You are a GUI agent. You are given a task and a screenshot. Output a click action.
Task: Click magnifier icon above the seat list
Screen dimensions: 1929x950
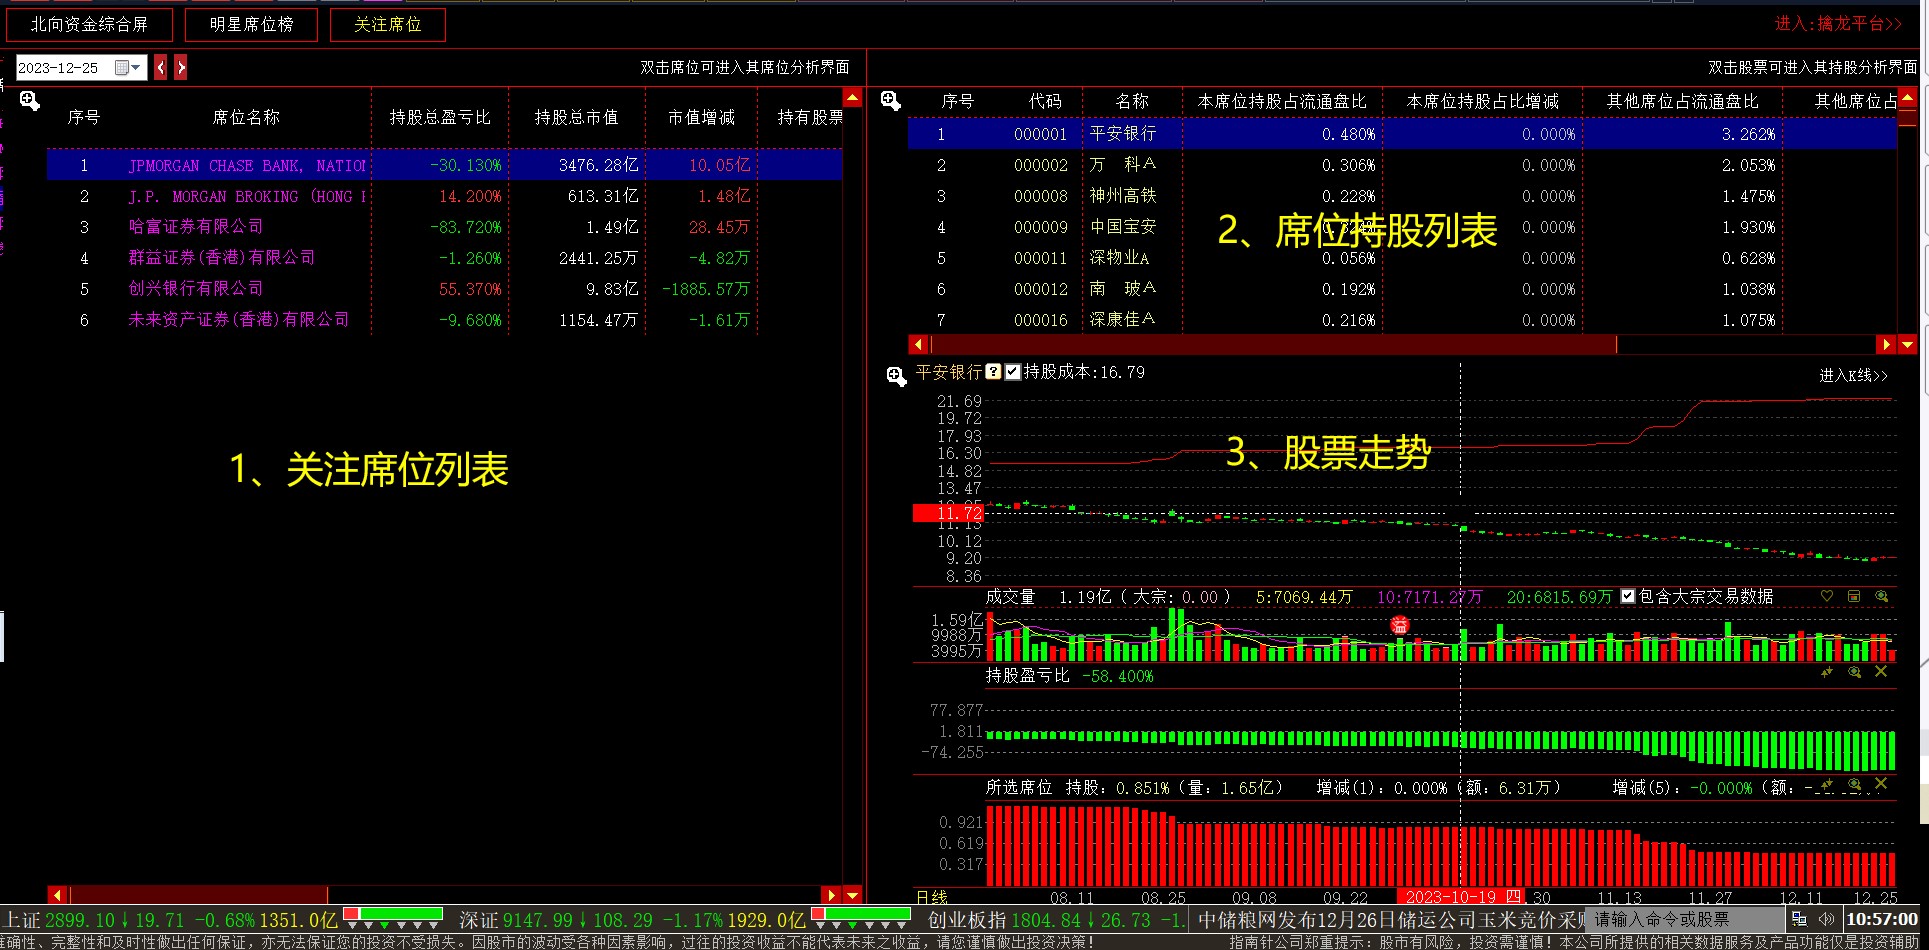pos(29,101)
